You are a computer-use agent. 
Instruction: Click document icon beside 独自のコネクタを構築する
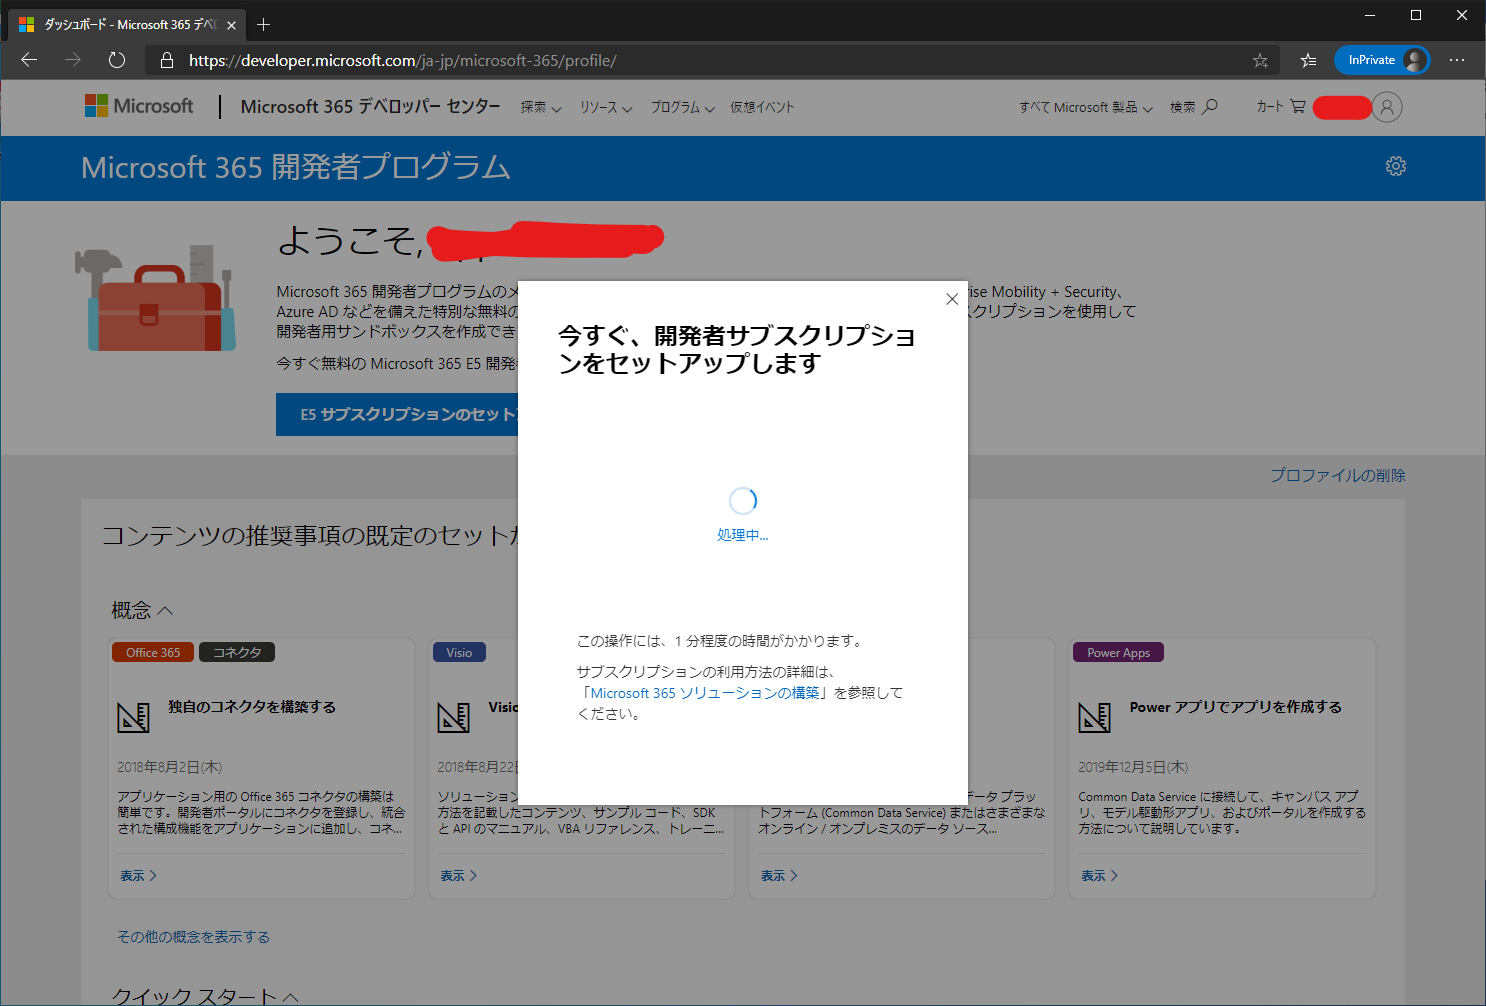[x=133, y=717]
